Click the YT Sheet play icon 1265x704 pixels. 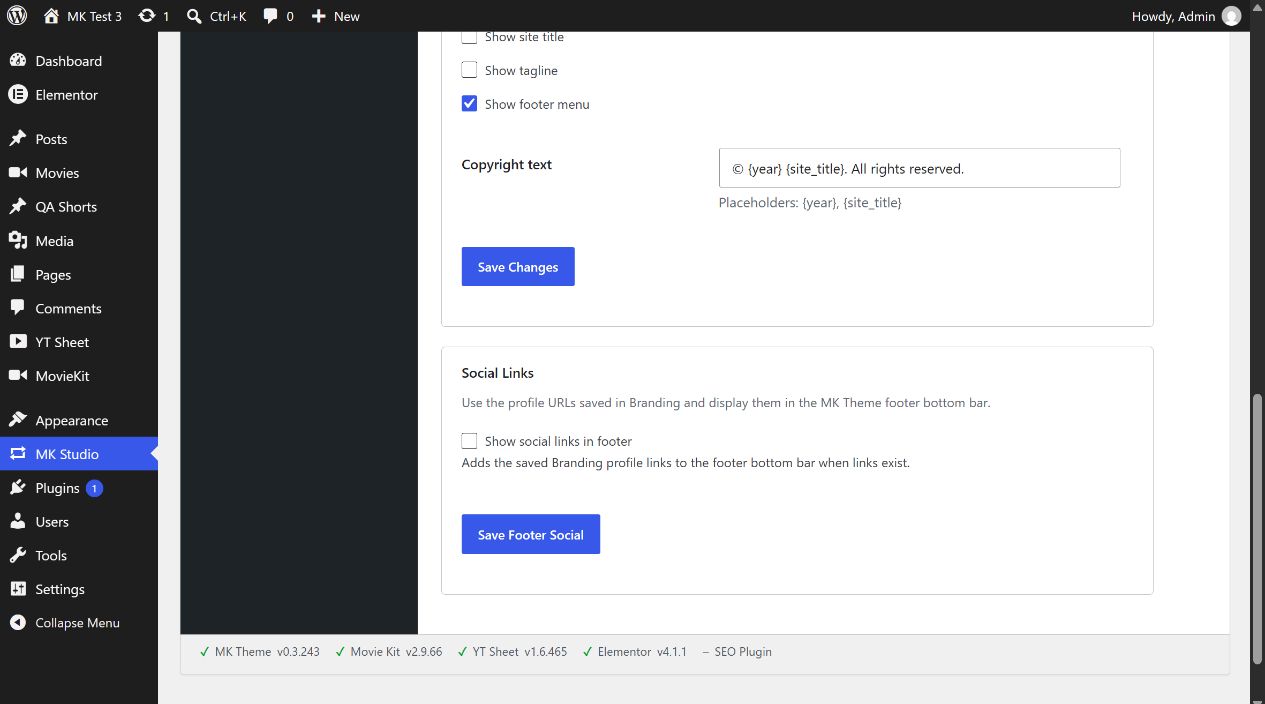(17, 342)
